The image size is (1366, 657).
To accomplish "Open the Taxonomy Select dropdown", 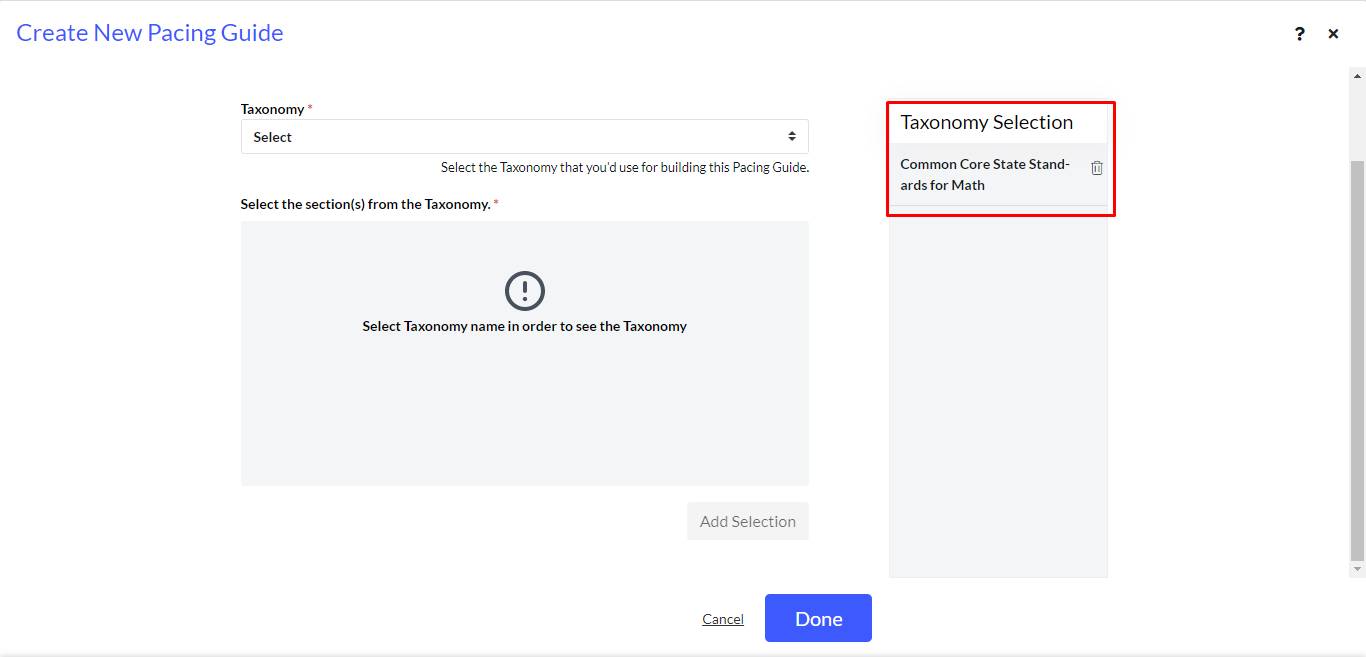I will click(x=524, y=137).
